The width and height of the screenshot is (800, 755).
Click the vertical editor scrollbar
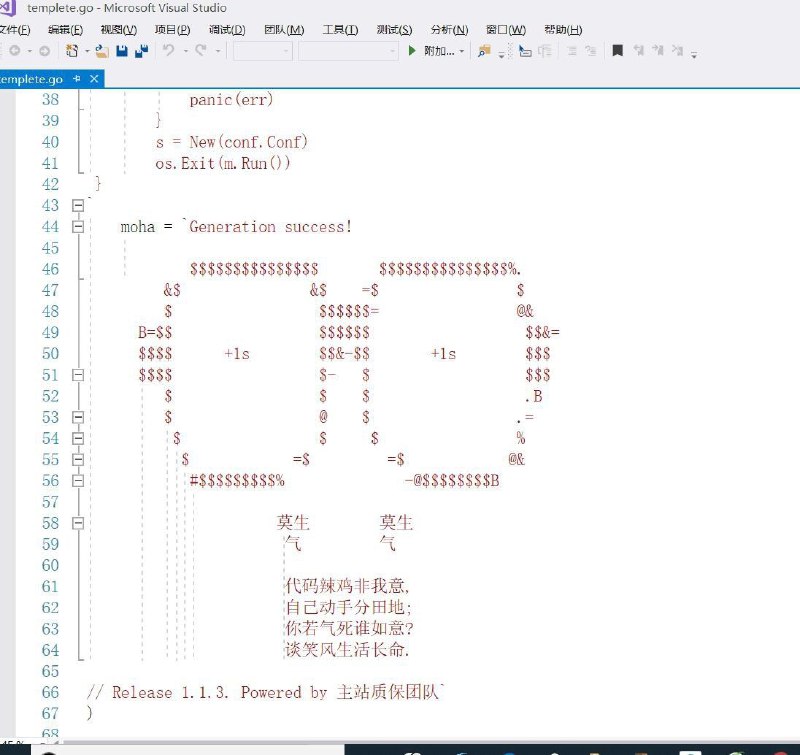[x=792, y=300]
